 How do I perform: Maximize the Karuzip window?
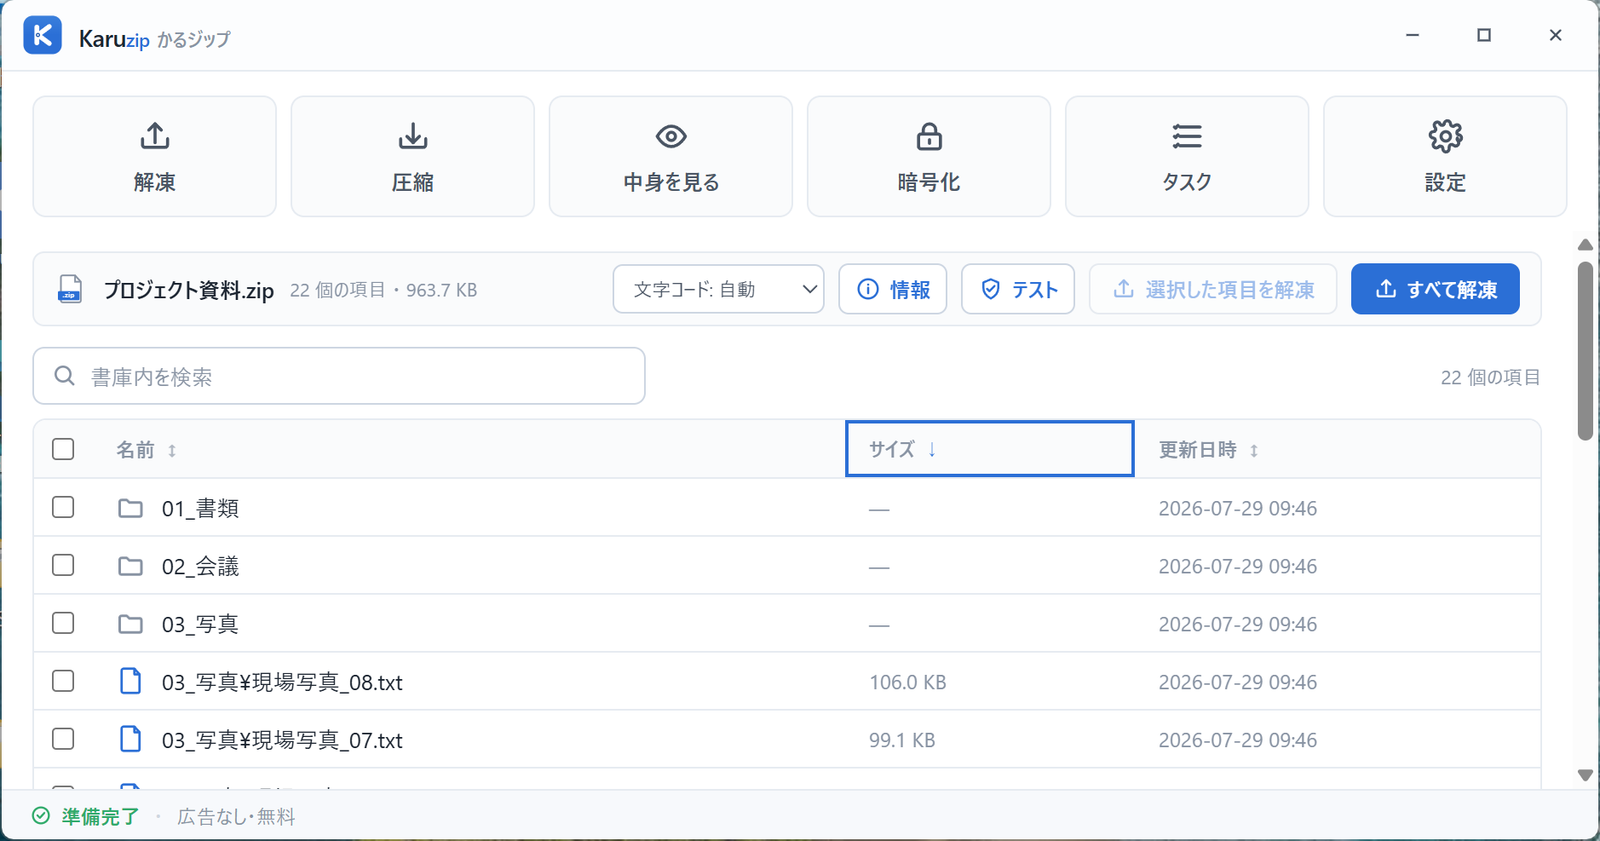(x=1484, y=35)
